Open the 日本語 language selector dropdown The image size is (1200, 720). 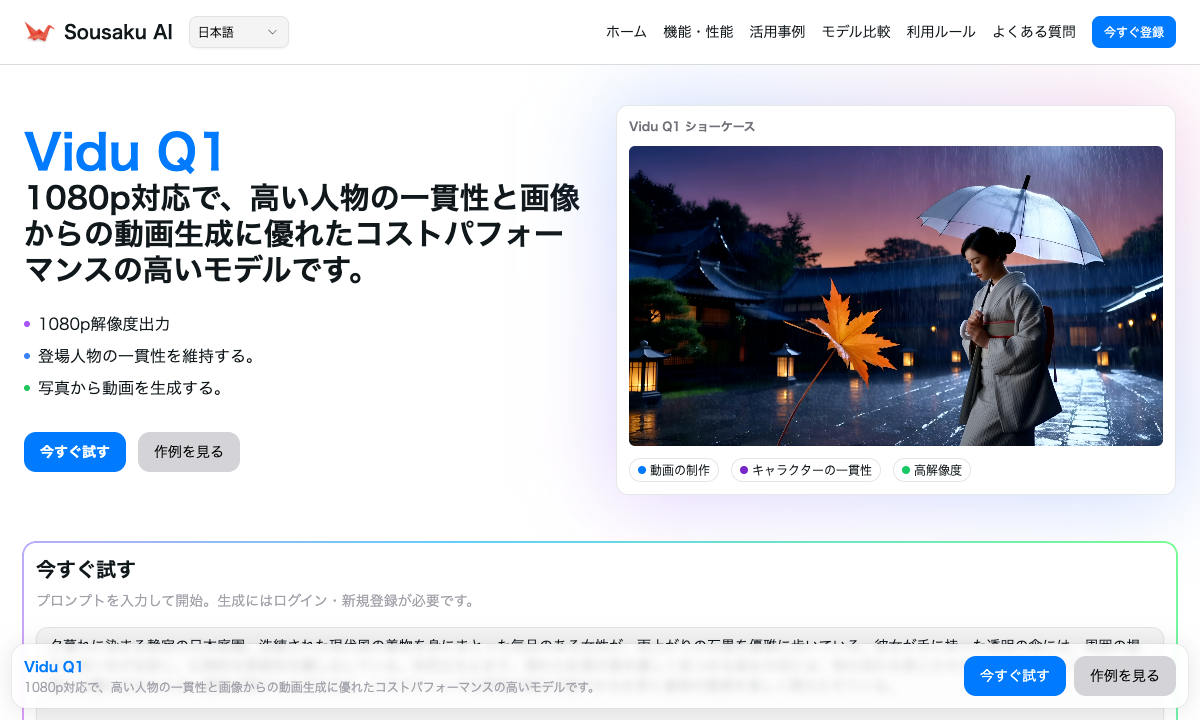tap(238, 32)
